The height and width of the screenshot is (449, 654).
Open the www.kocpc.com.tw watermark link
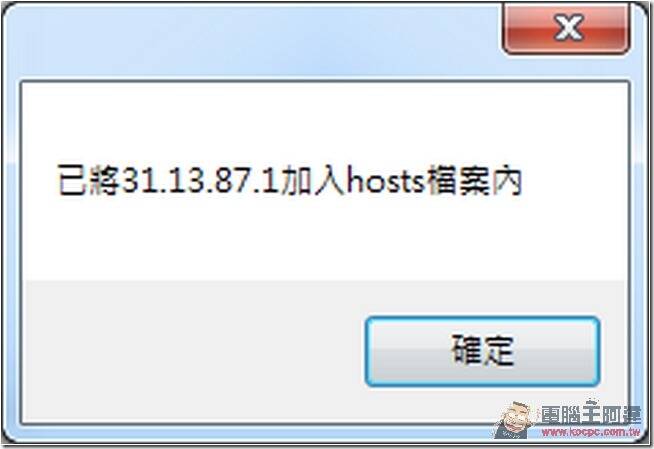point(591,432)
